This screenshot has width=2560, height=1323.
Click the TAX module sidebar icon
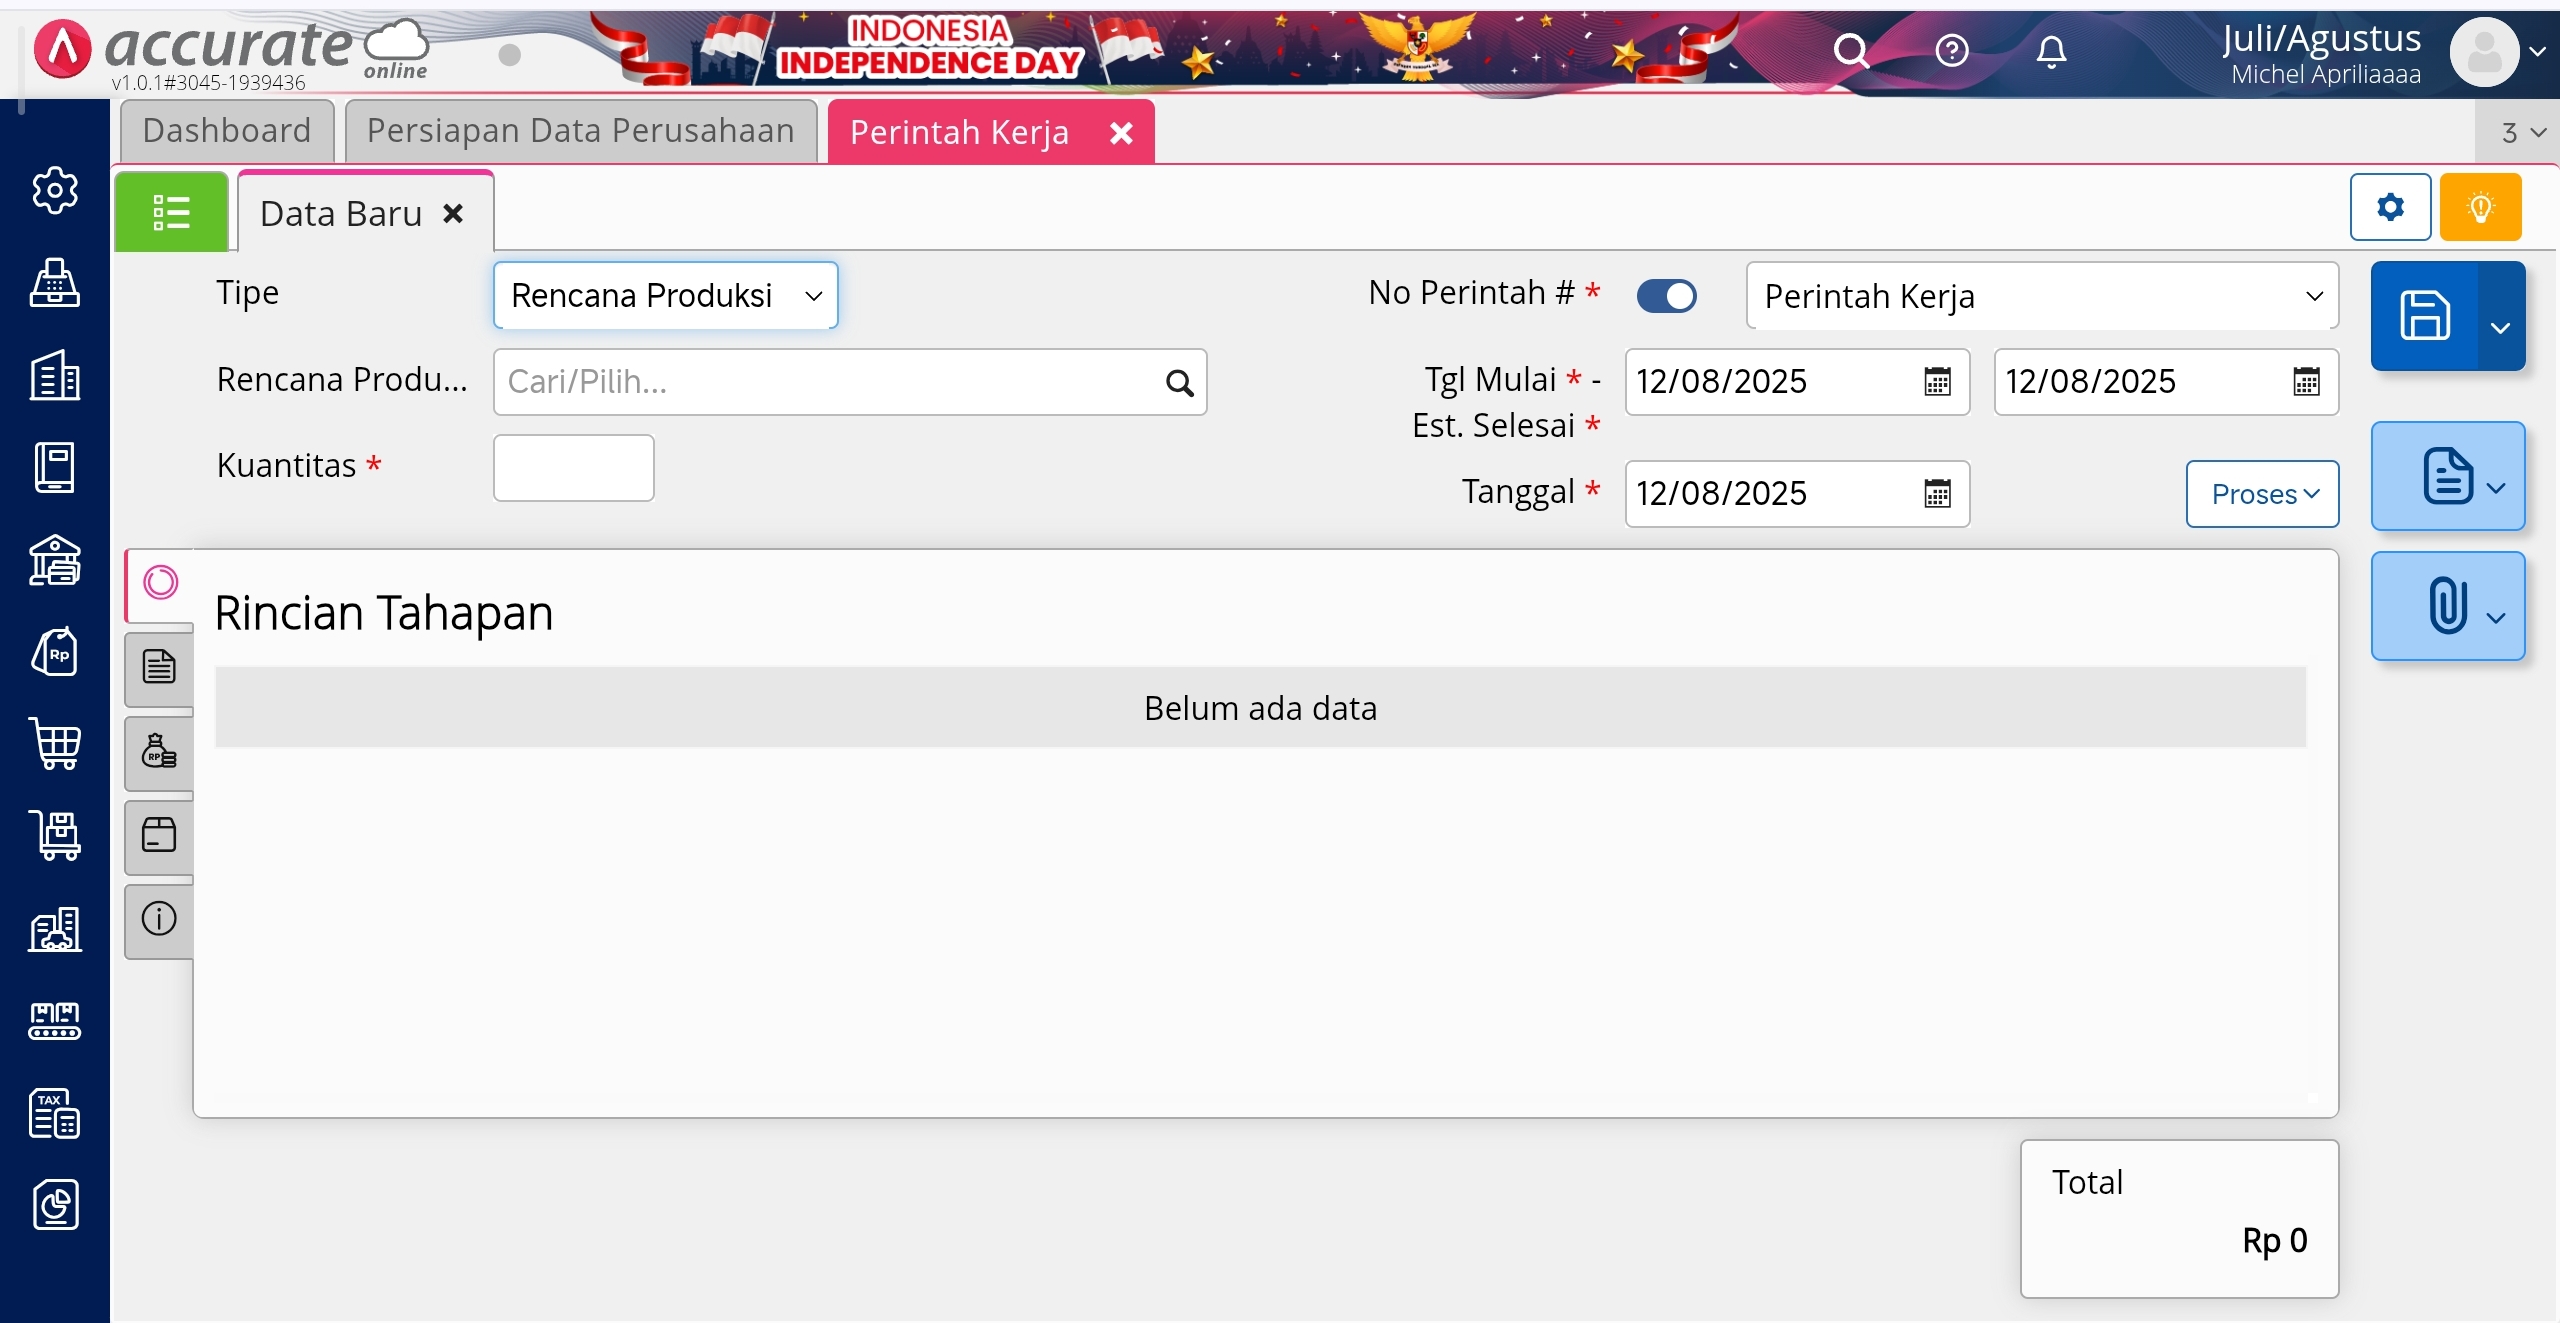[x=55, y=1113]
